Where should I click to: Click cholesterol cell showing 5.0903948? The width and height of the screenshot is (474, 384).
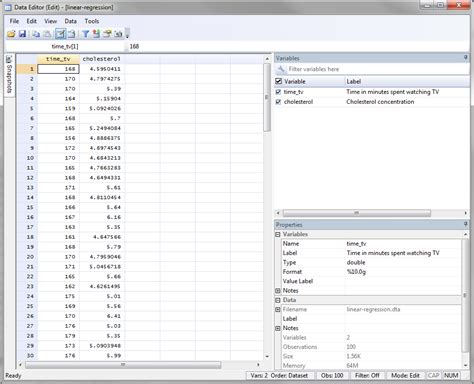click(x=102, y=346)
